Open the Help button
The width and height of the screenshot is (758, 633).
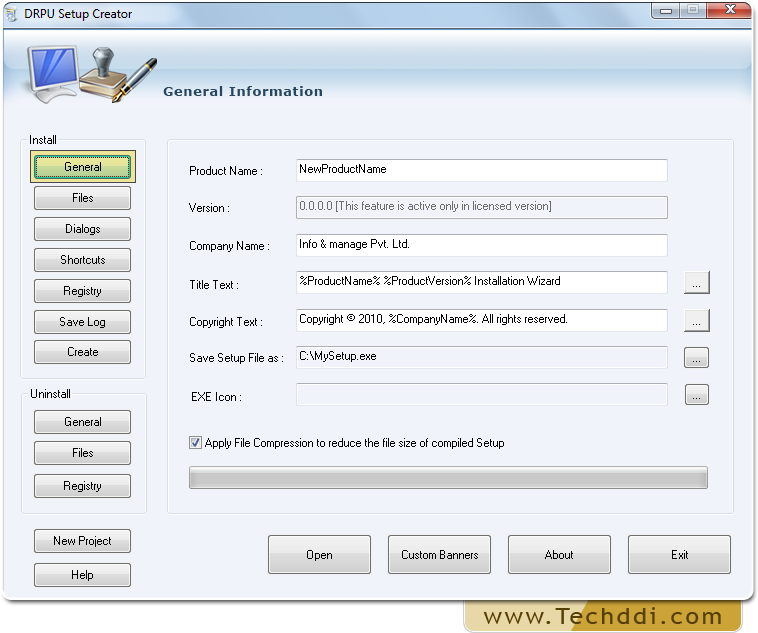[82, 574]
